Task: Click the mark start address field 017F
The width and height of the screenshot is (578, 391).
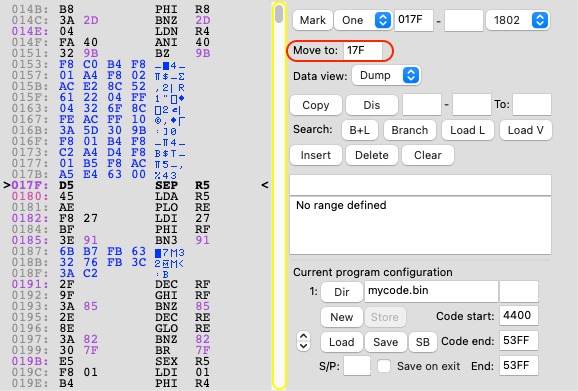Action: 414,20
